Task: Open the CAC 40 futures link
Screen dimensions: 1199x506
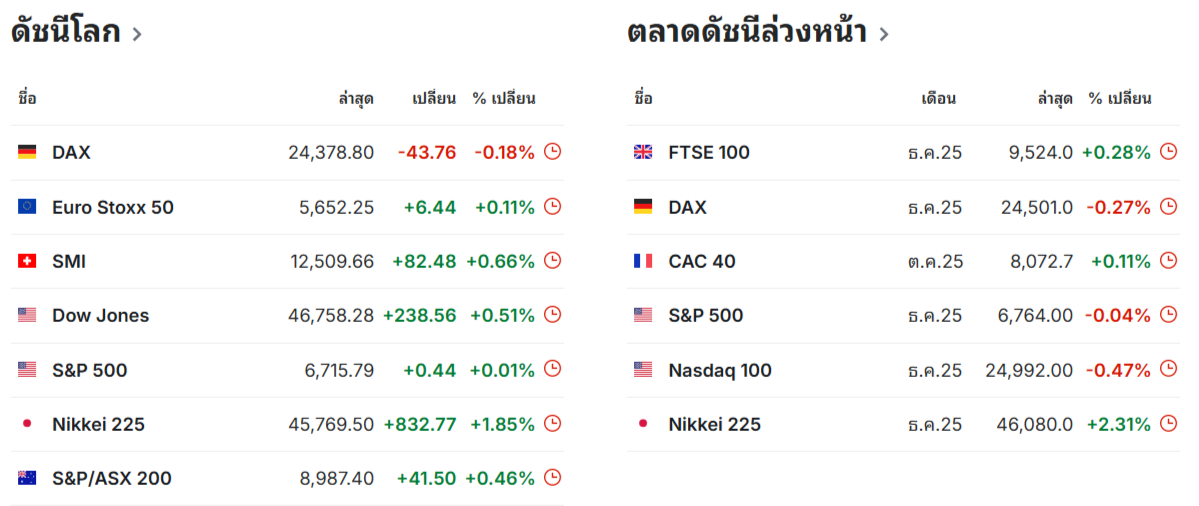Action: 701,261
